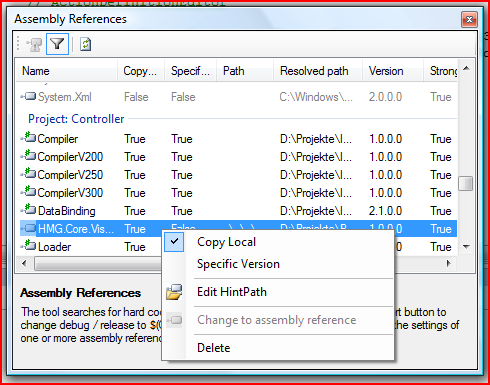The width and height of the screenshot is (490, 385).
Task: Click the convert reference toolbar icon
Action: tap(34, 44)
